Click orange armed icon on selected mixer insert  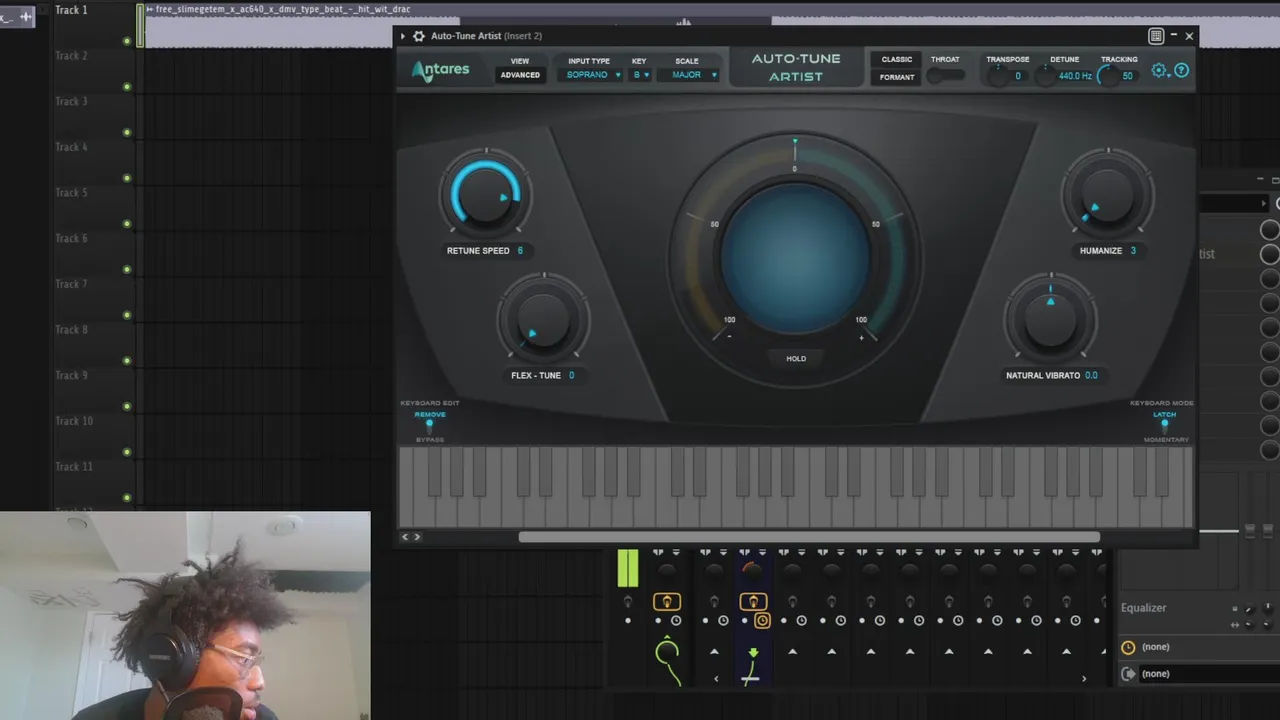tap(753, 602)
